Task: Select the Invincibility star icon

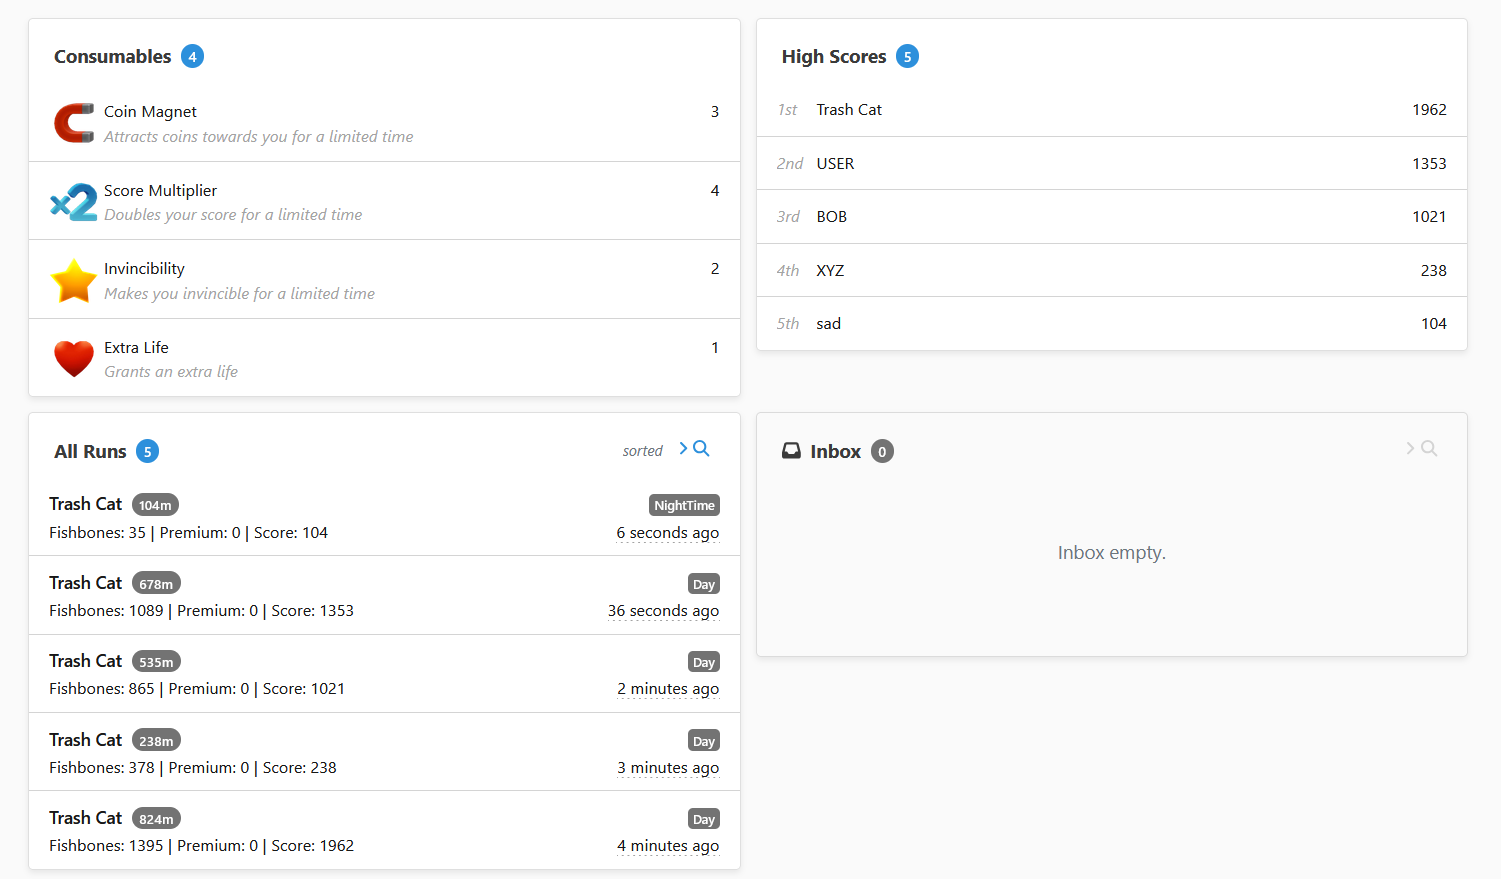Action: pyautogui.click(x=73, y=279)
